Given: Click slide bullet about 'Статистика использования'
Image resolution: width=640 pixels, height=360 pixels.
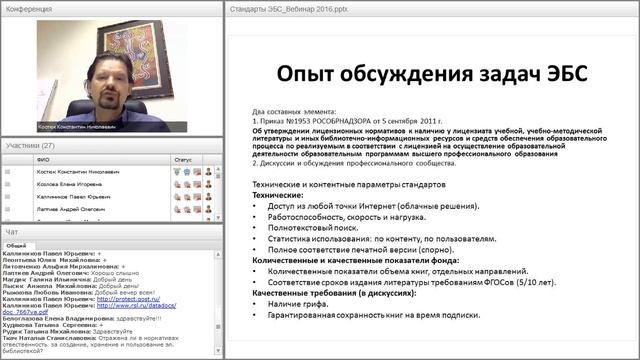Looking at the screenshot, I should (x=382, y=239).
